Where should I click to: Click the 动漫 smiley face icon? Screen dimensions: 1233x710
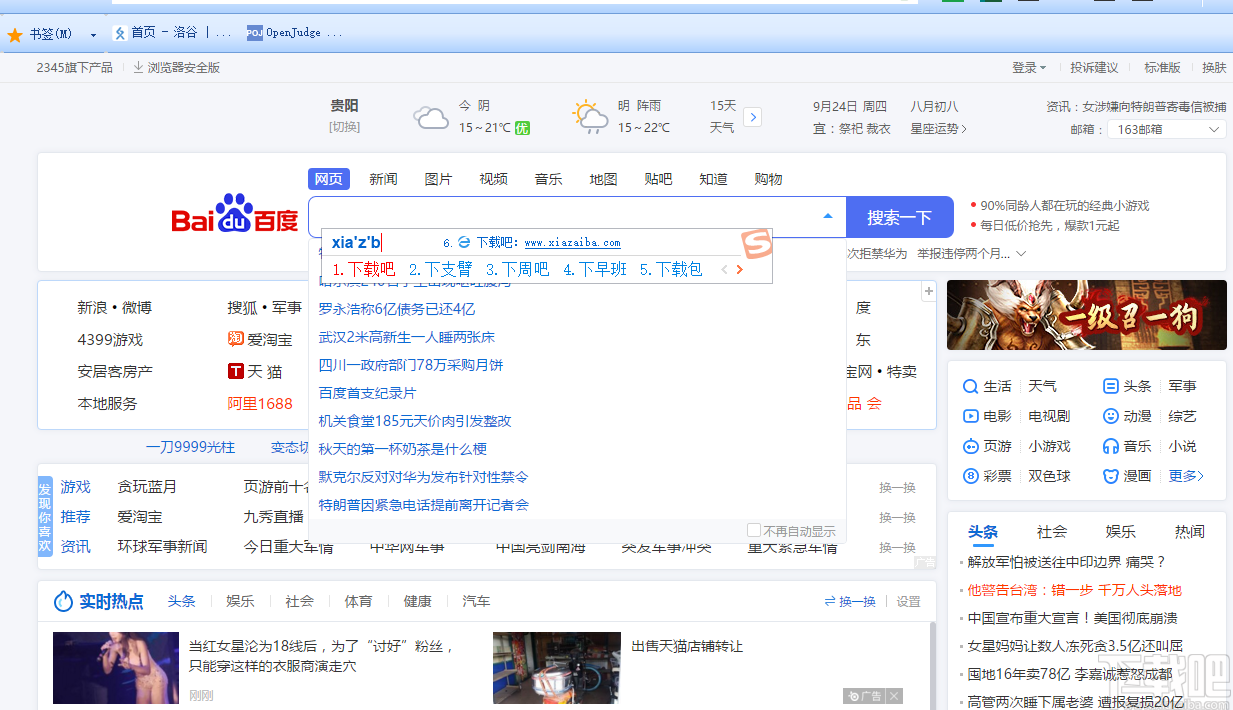pos(1109,416)
